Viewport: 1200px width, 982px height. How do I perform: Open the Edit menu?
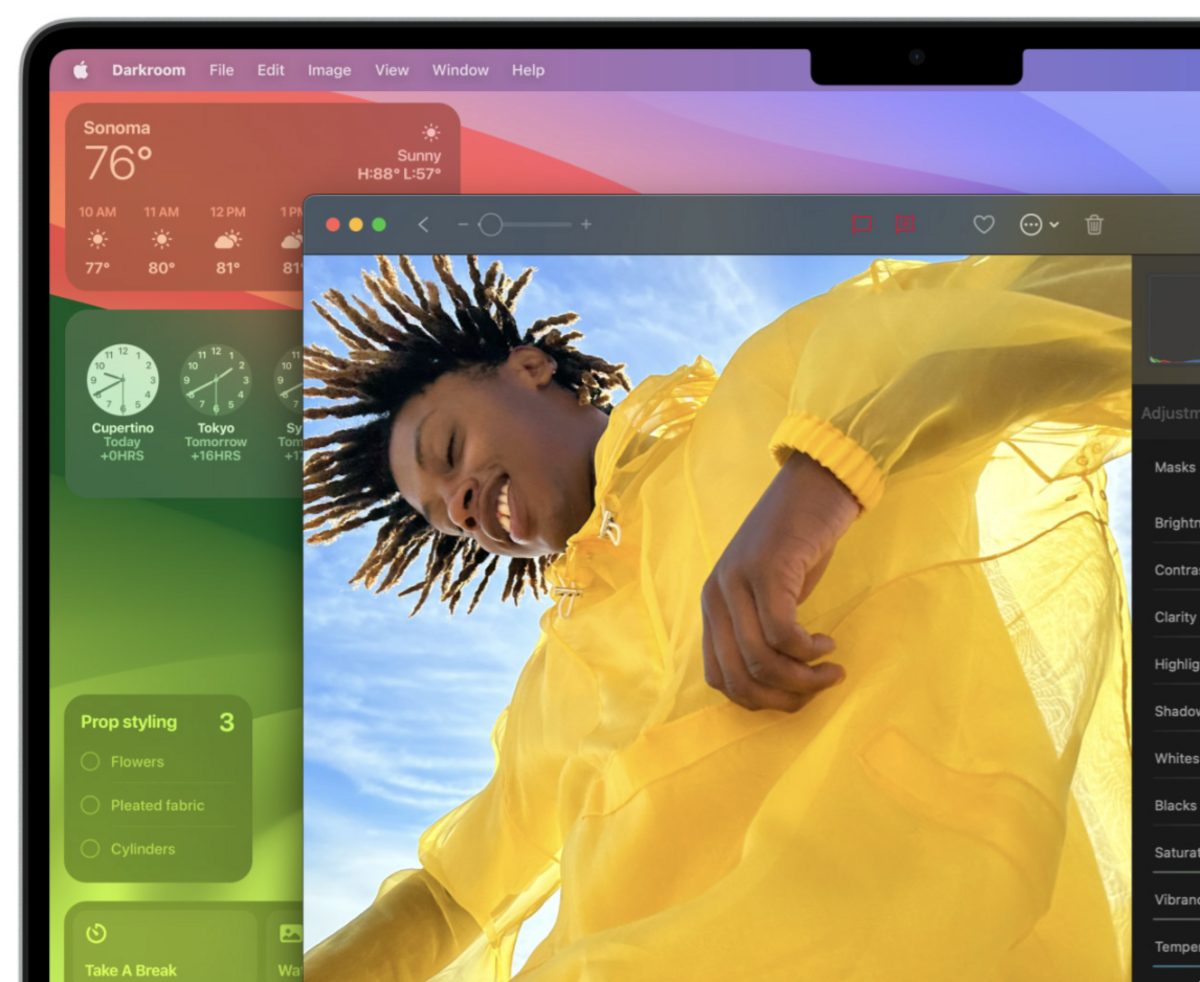271,70
